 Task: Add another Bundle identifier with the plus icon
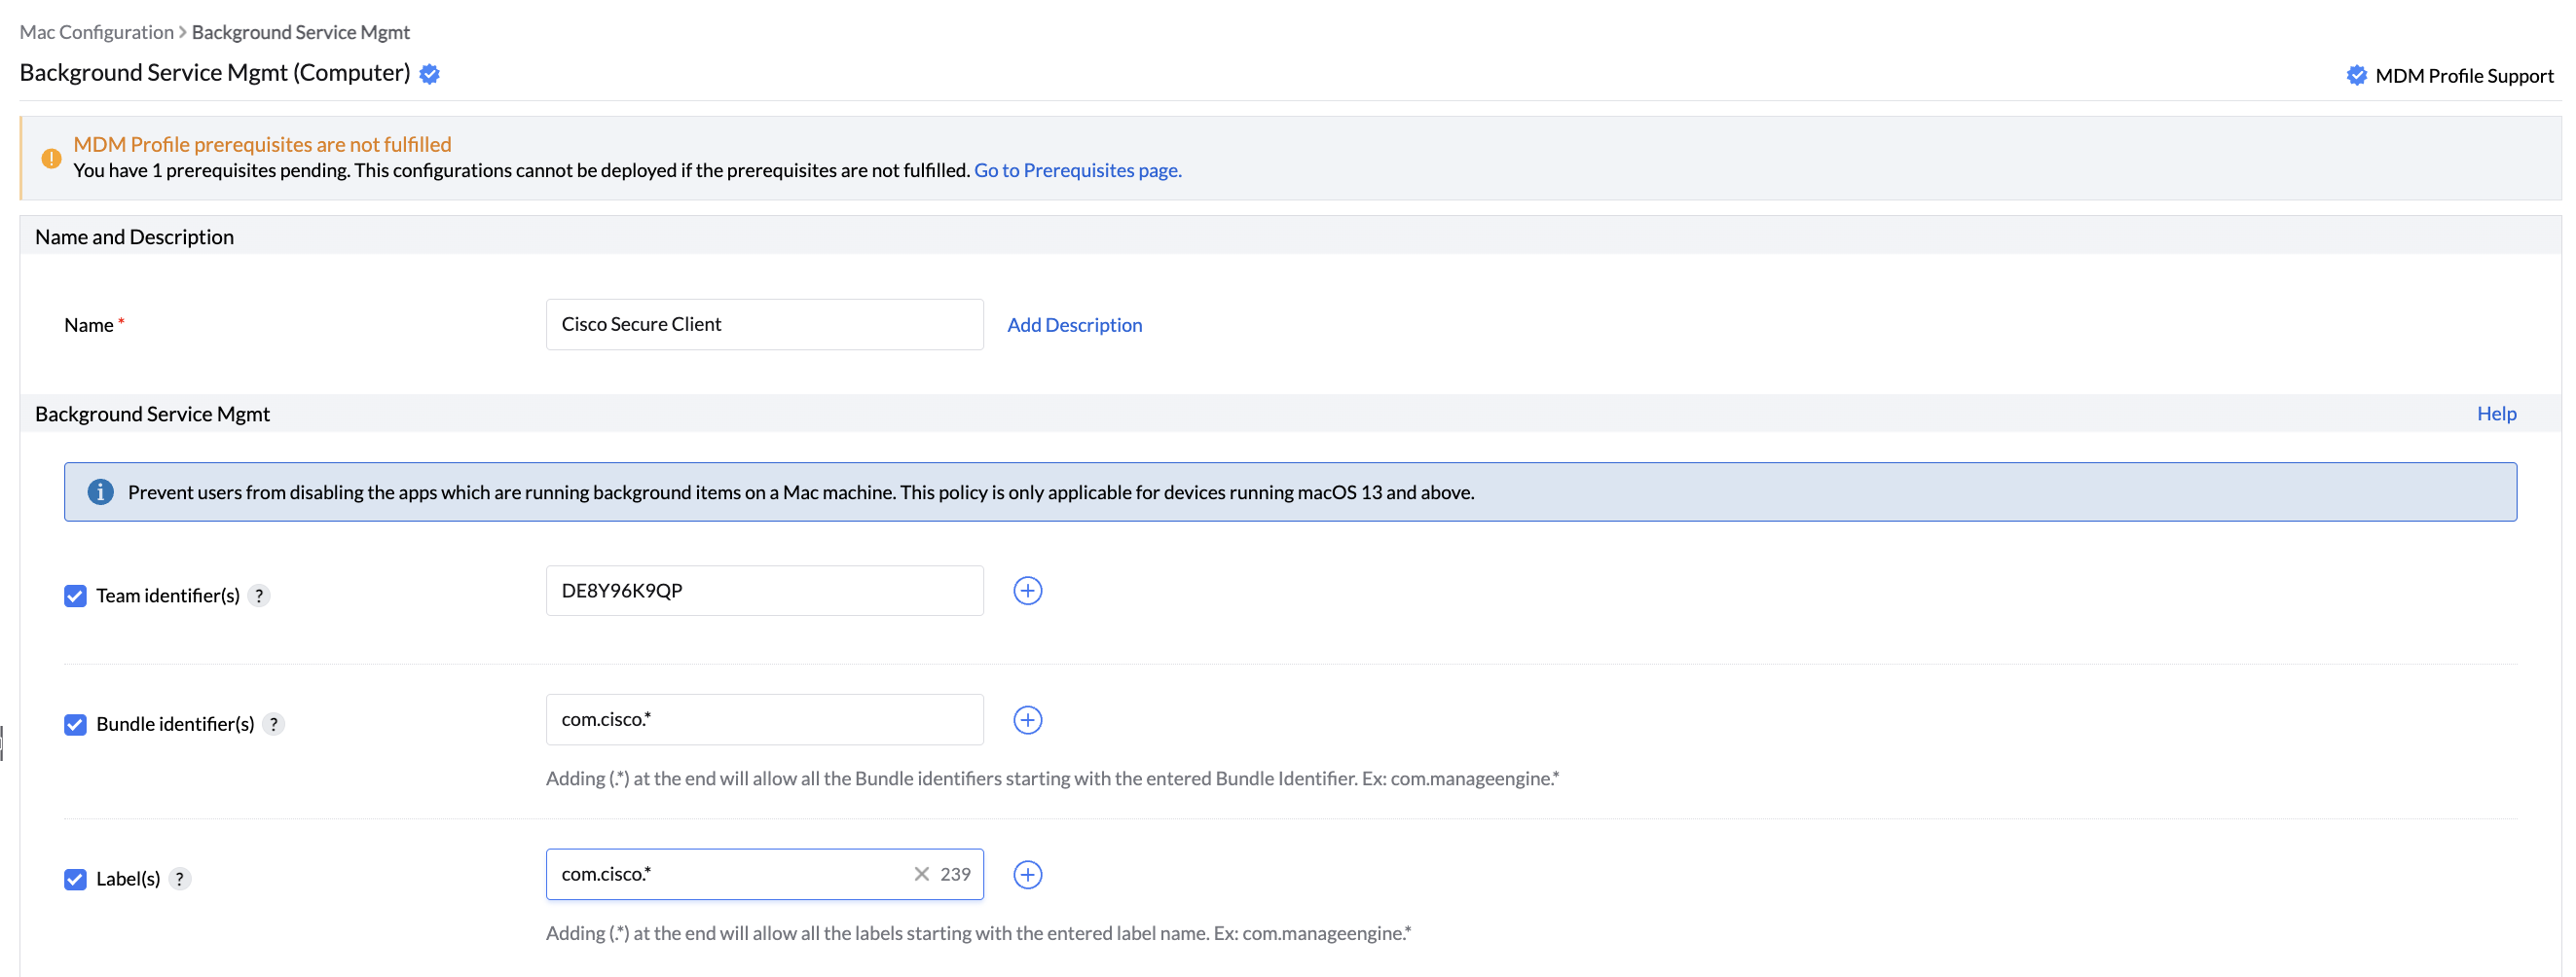pos(1027,719)
